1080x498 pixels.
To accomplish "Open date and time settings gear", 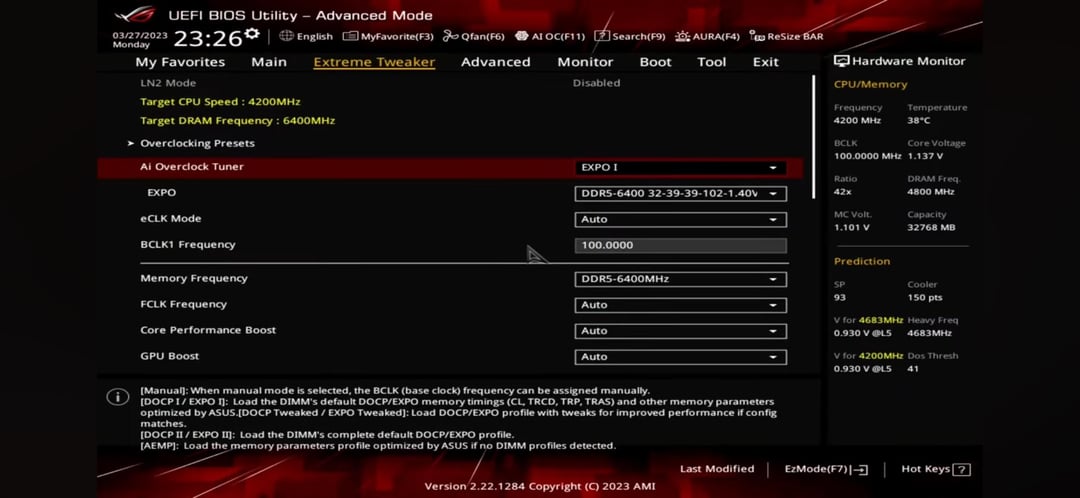I will [x=252, y=34].
